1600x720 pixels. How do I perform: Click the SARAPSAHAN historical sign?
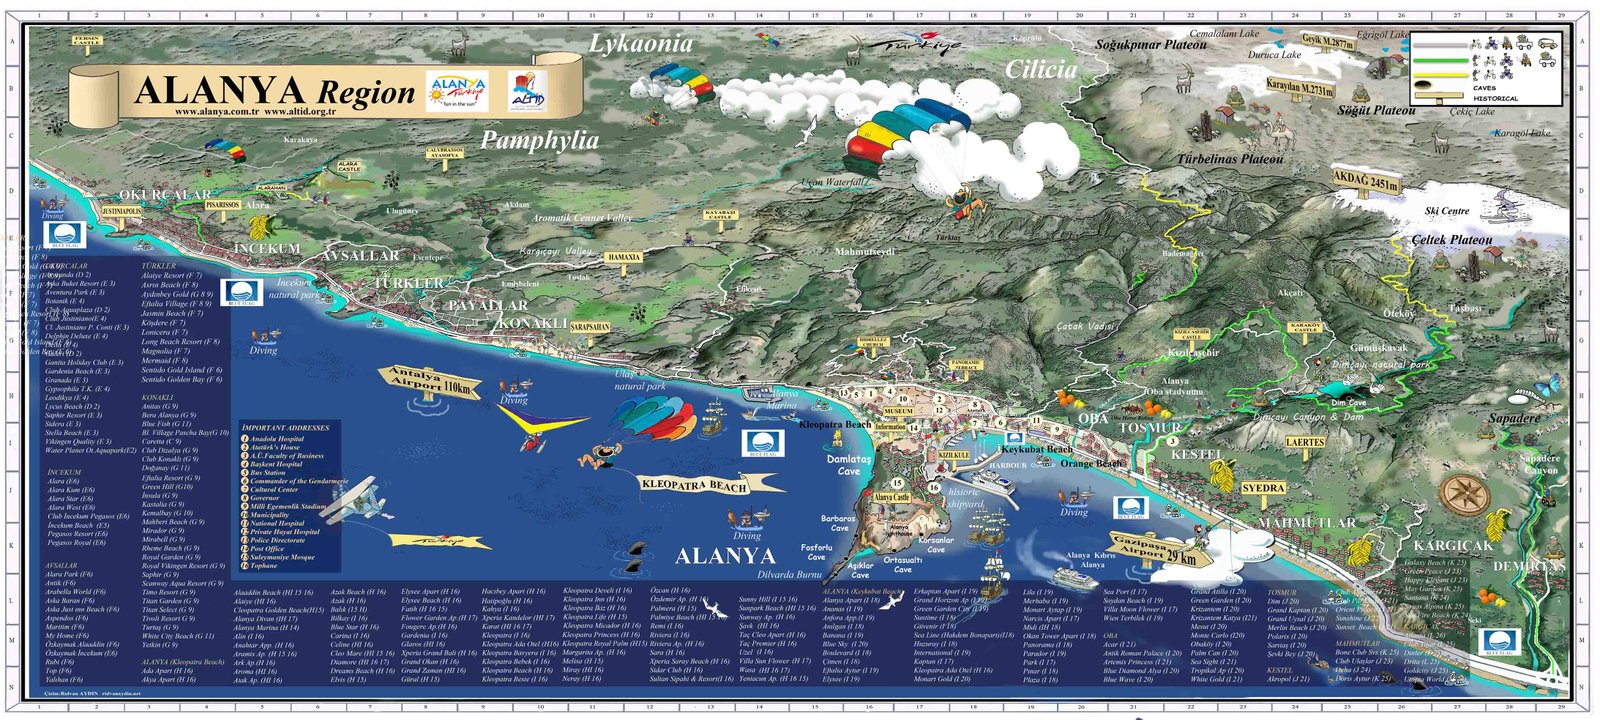point(590,327)
